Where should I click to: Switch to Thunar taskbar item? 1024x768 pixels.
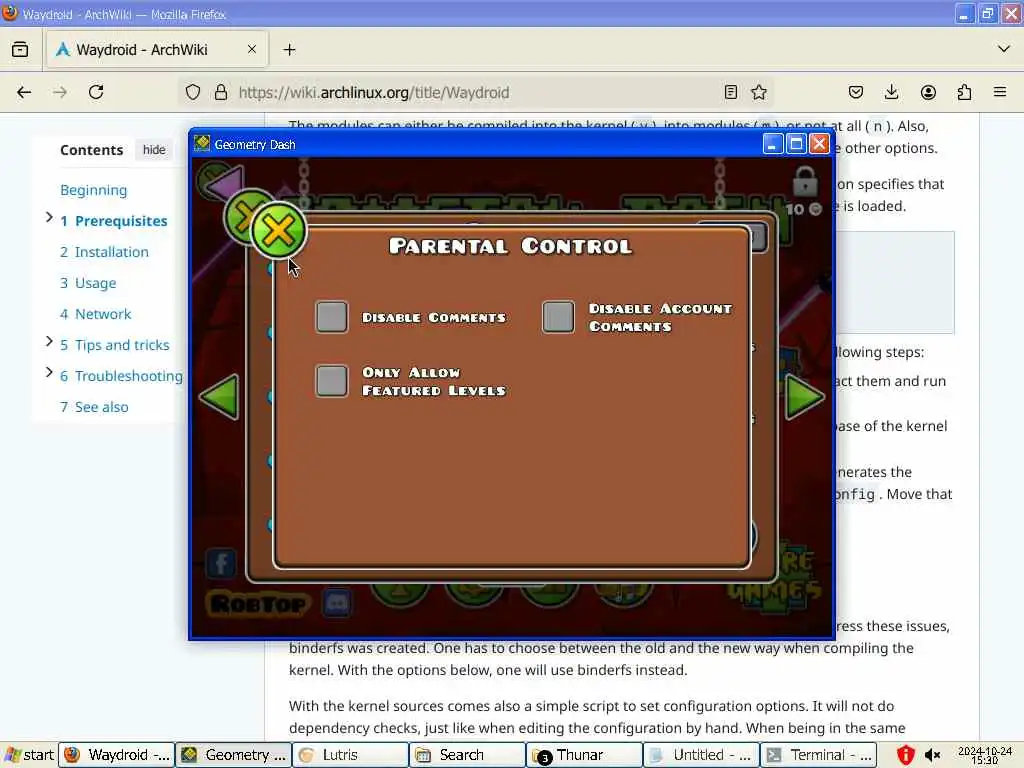(584, 755)
